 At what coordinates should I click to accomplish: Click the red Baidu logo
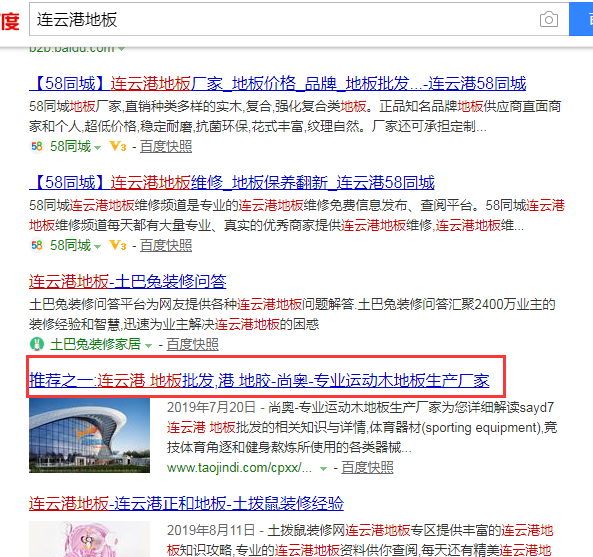click(9, 21)
